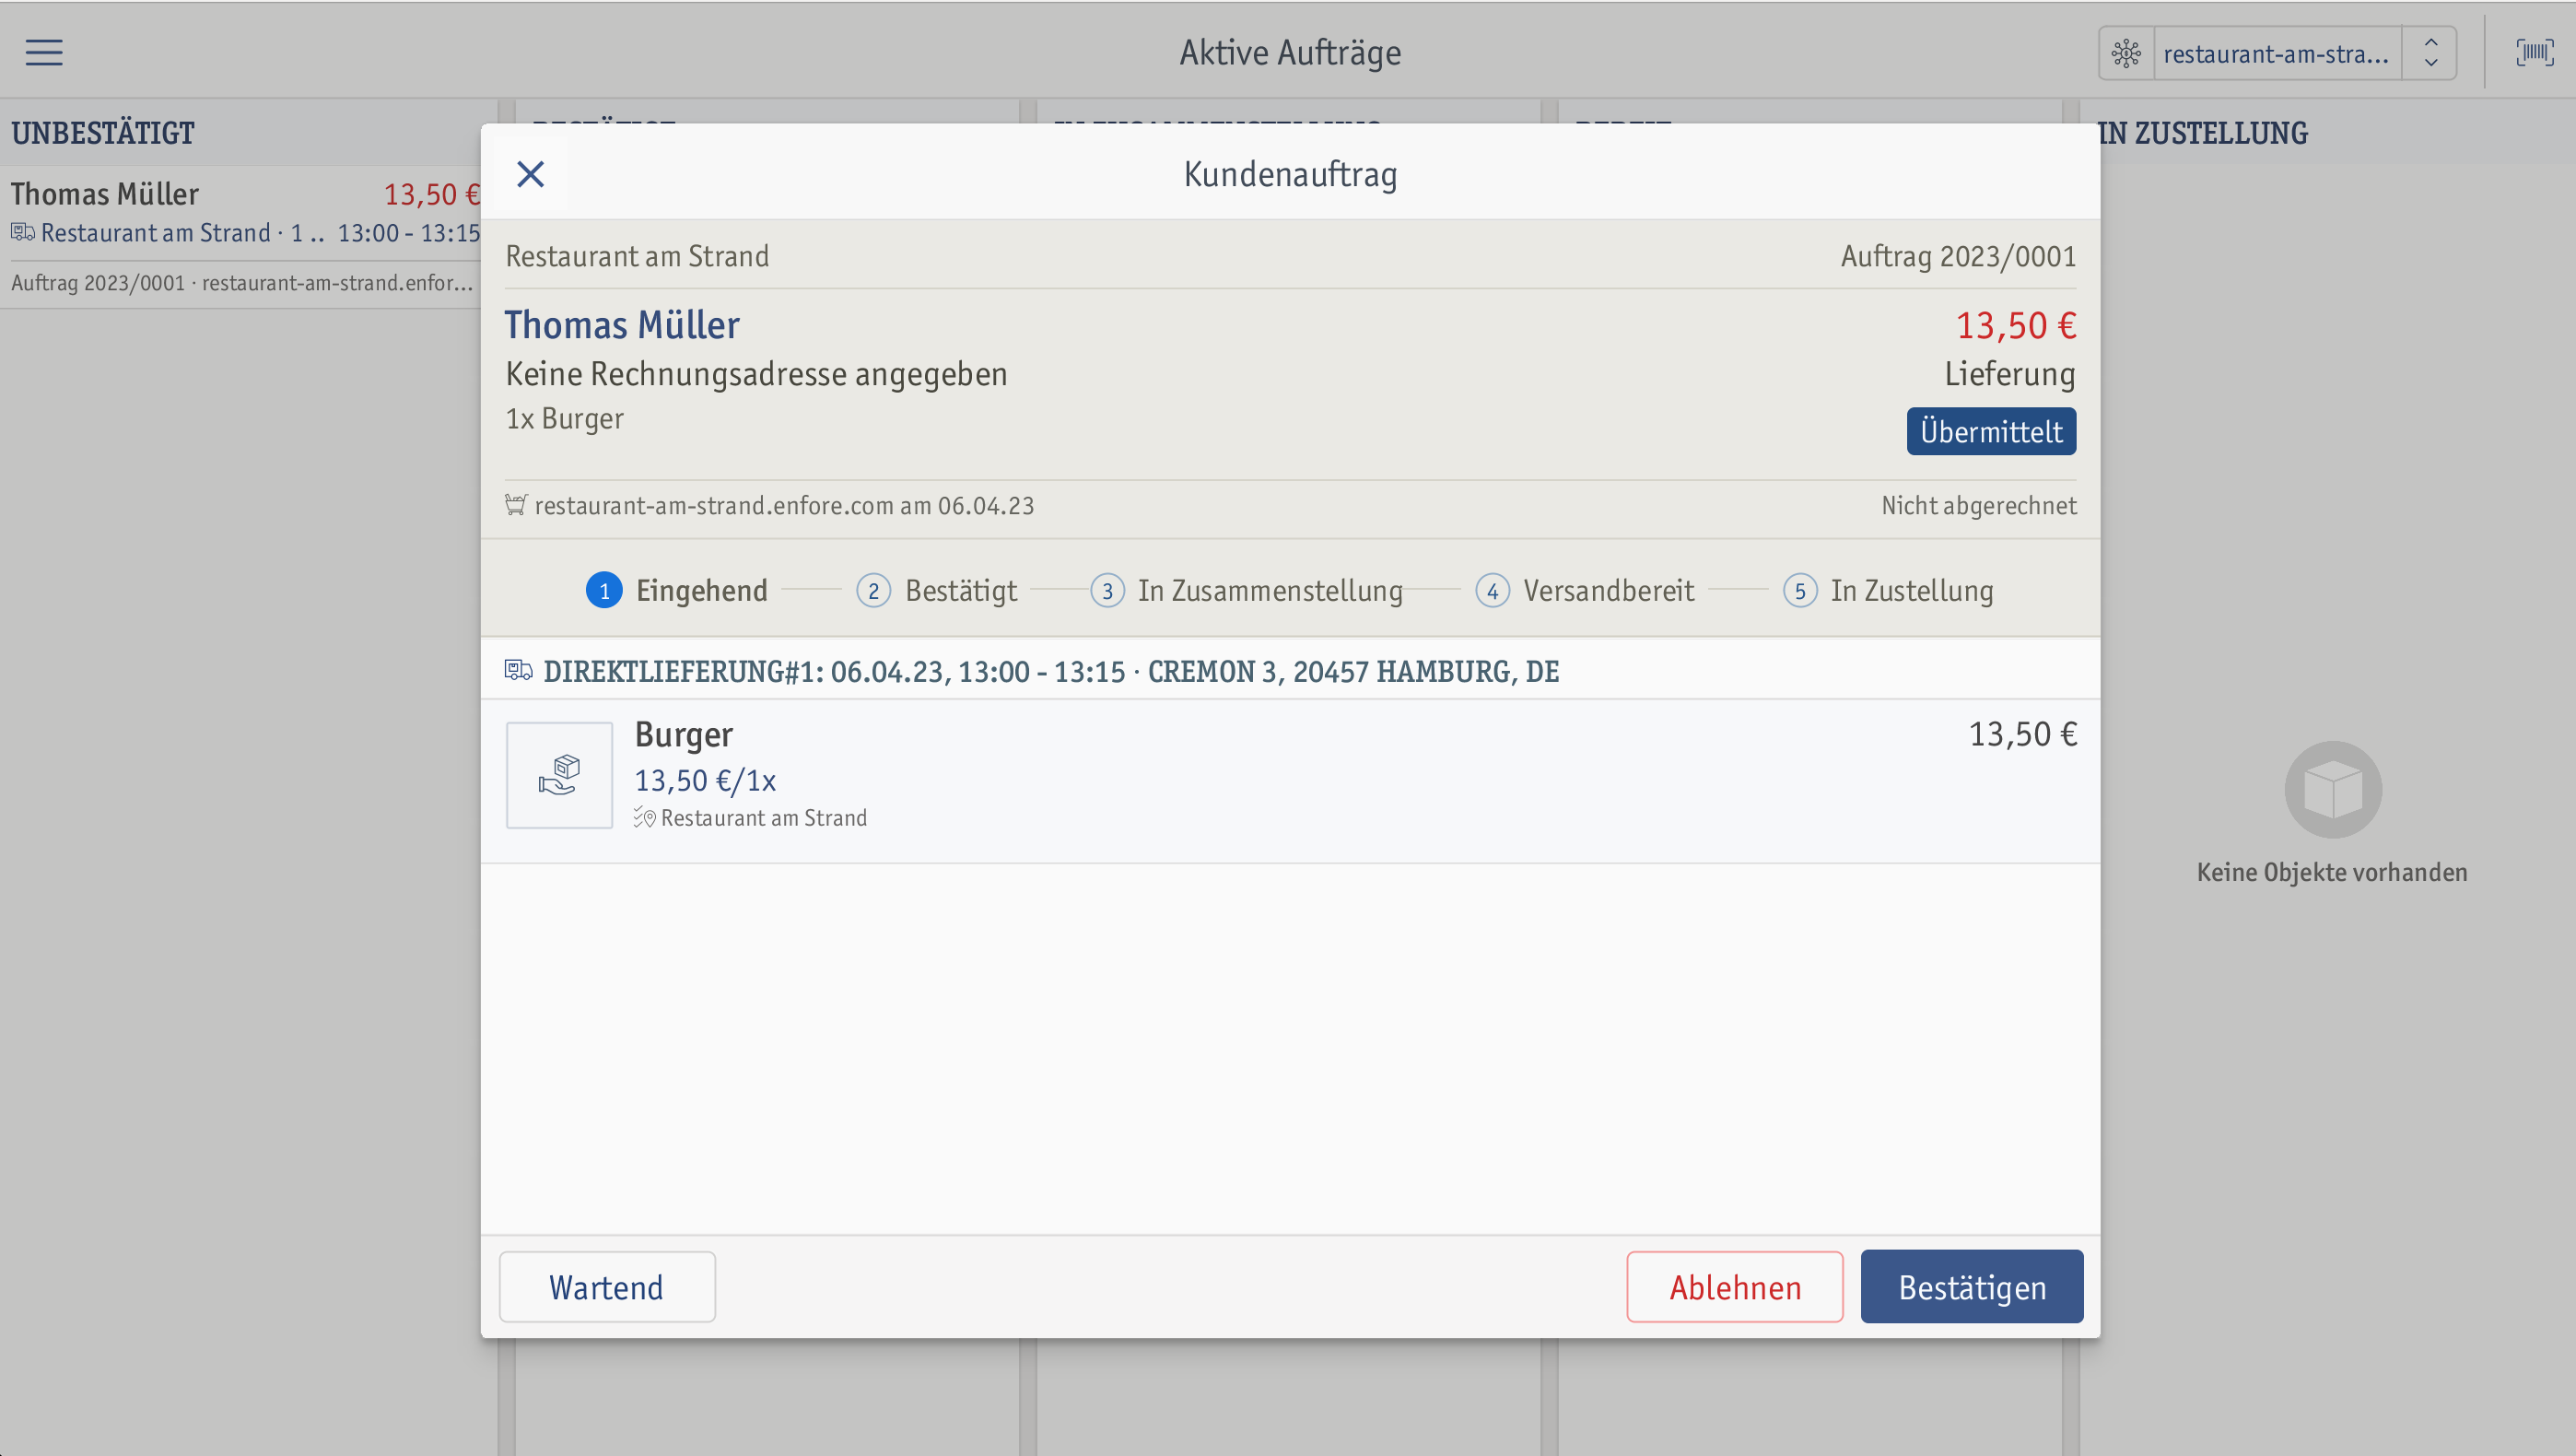Open the restaurant-am-stra... location dropdown
Viewport: 2576px width, 1456px height.
point(2276,53)
